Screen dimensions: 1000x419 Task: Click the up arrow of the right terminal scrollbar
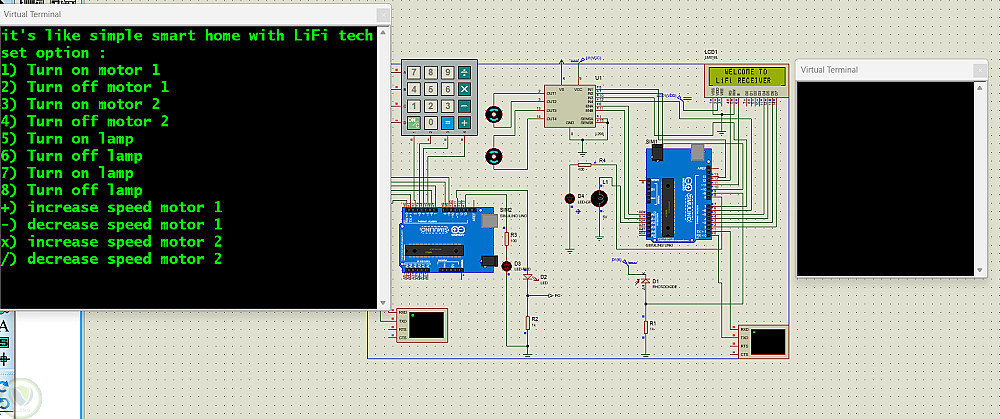point(981,88)
